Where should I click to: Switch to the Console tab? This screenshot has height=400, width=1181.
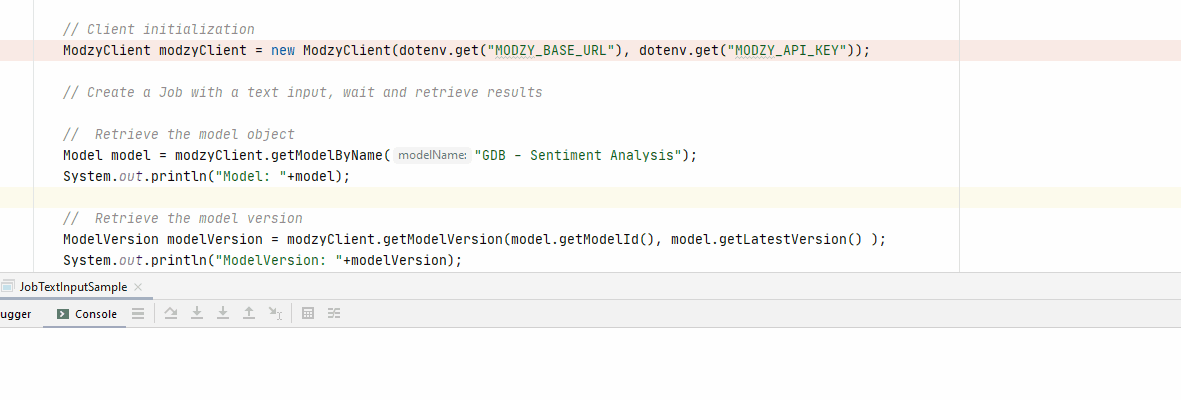point(86,314)
